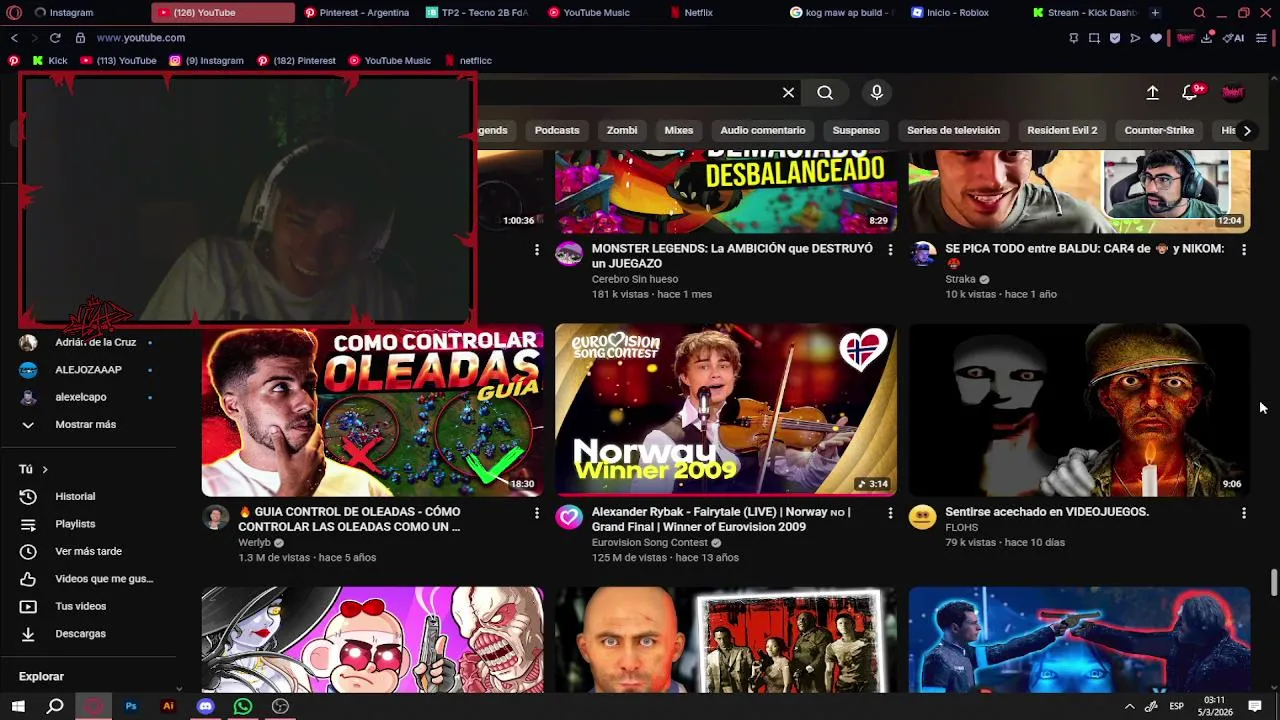Select the Resident Evil 2 chip

point(1062,130)
